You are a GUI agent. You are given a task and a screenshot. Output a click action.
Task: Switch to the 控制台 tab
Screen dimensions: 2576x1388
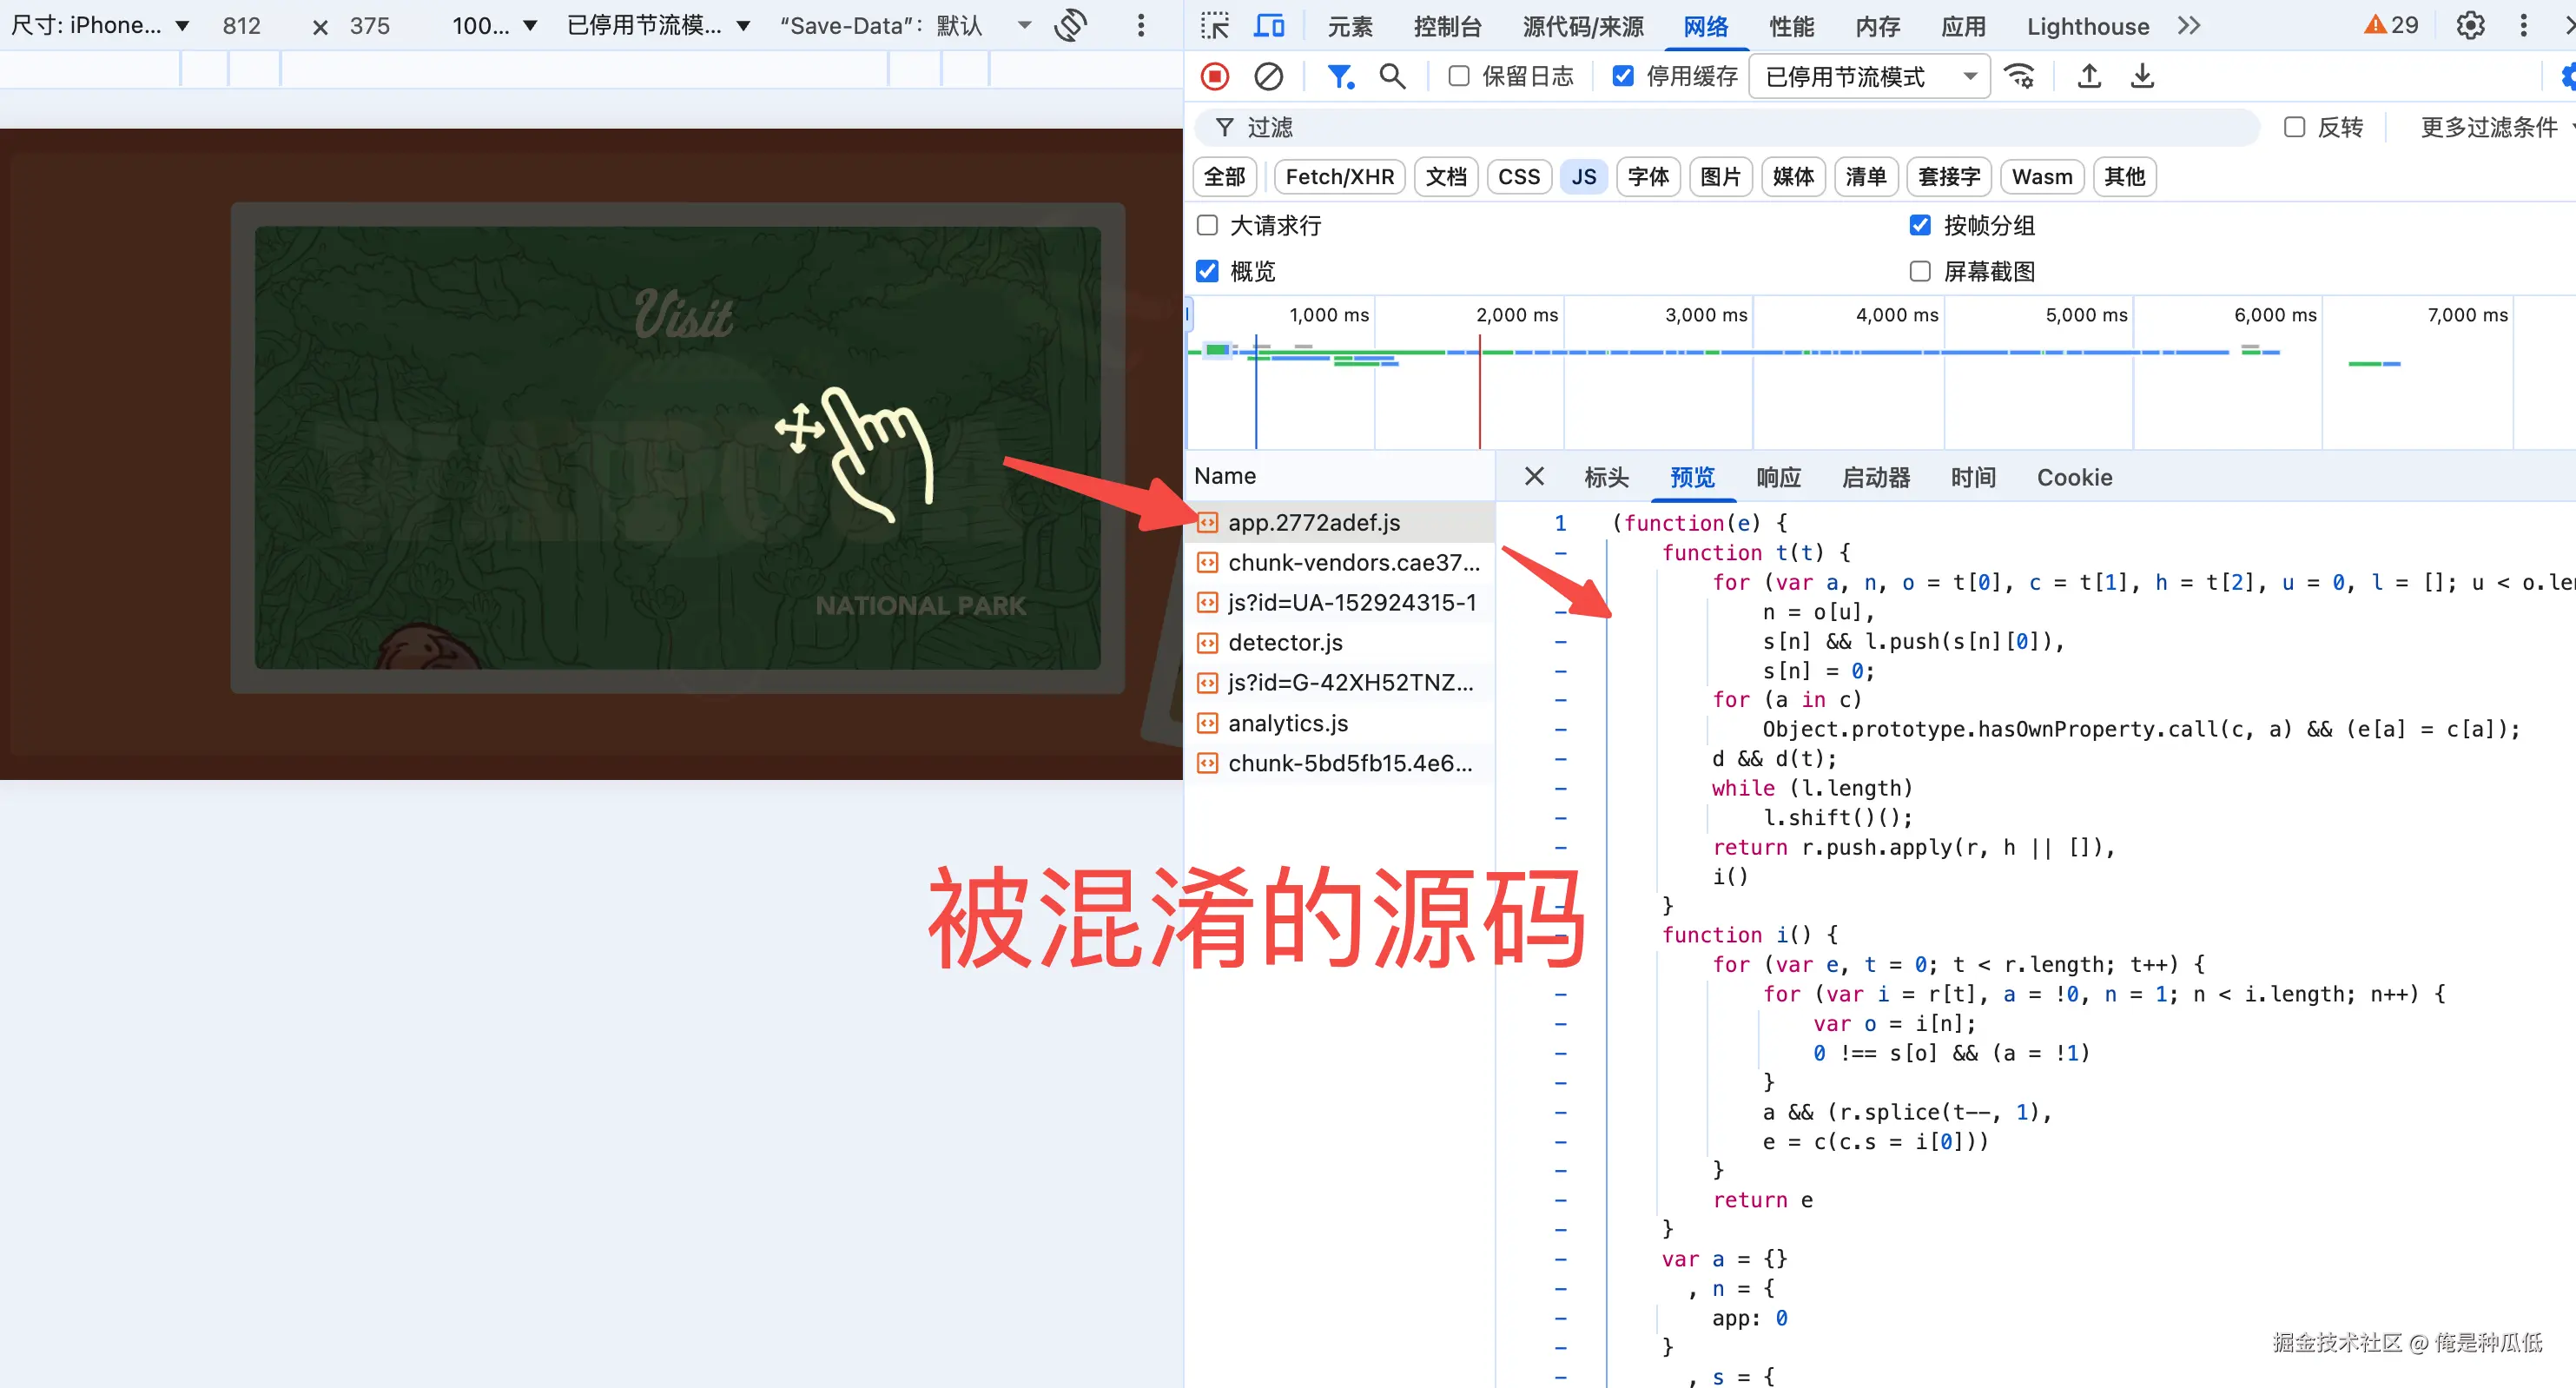pyautogui.click(x=1447, y=27)
